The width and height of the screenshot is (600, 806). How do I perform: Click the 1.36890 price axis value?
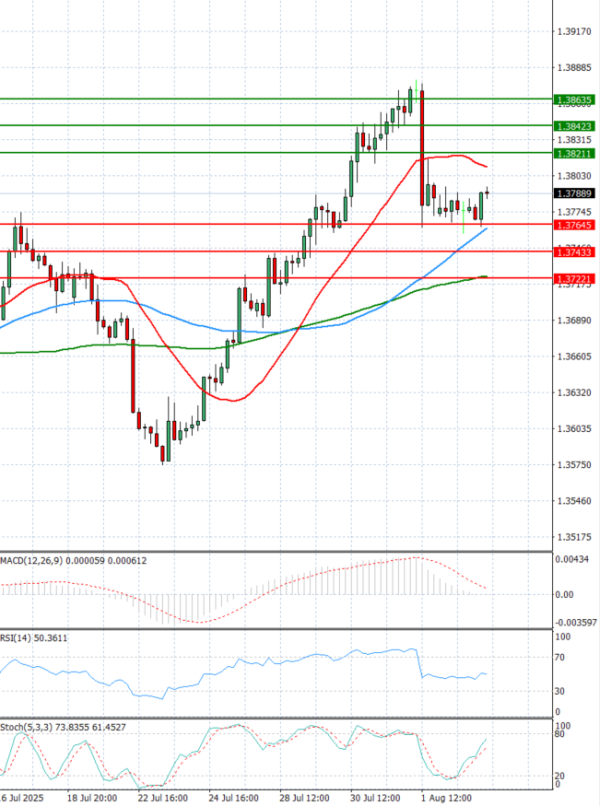point(574,320)
